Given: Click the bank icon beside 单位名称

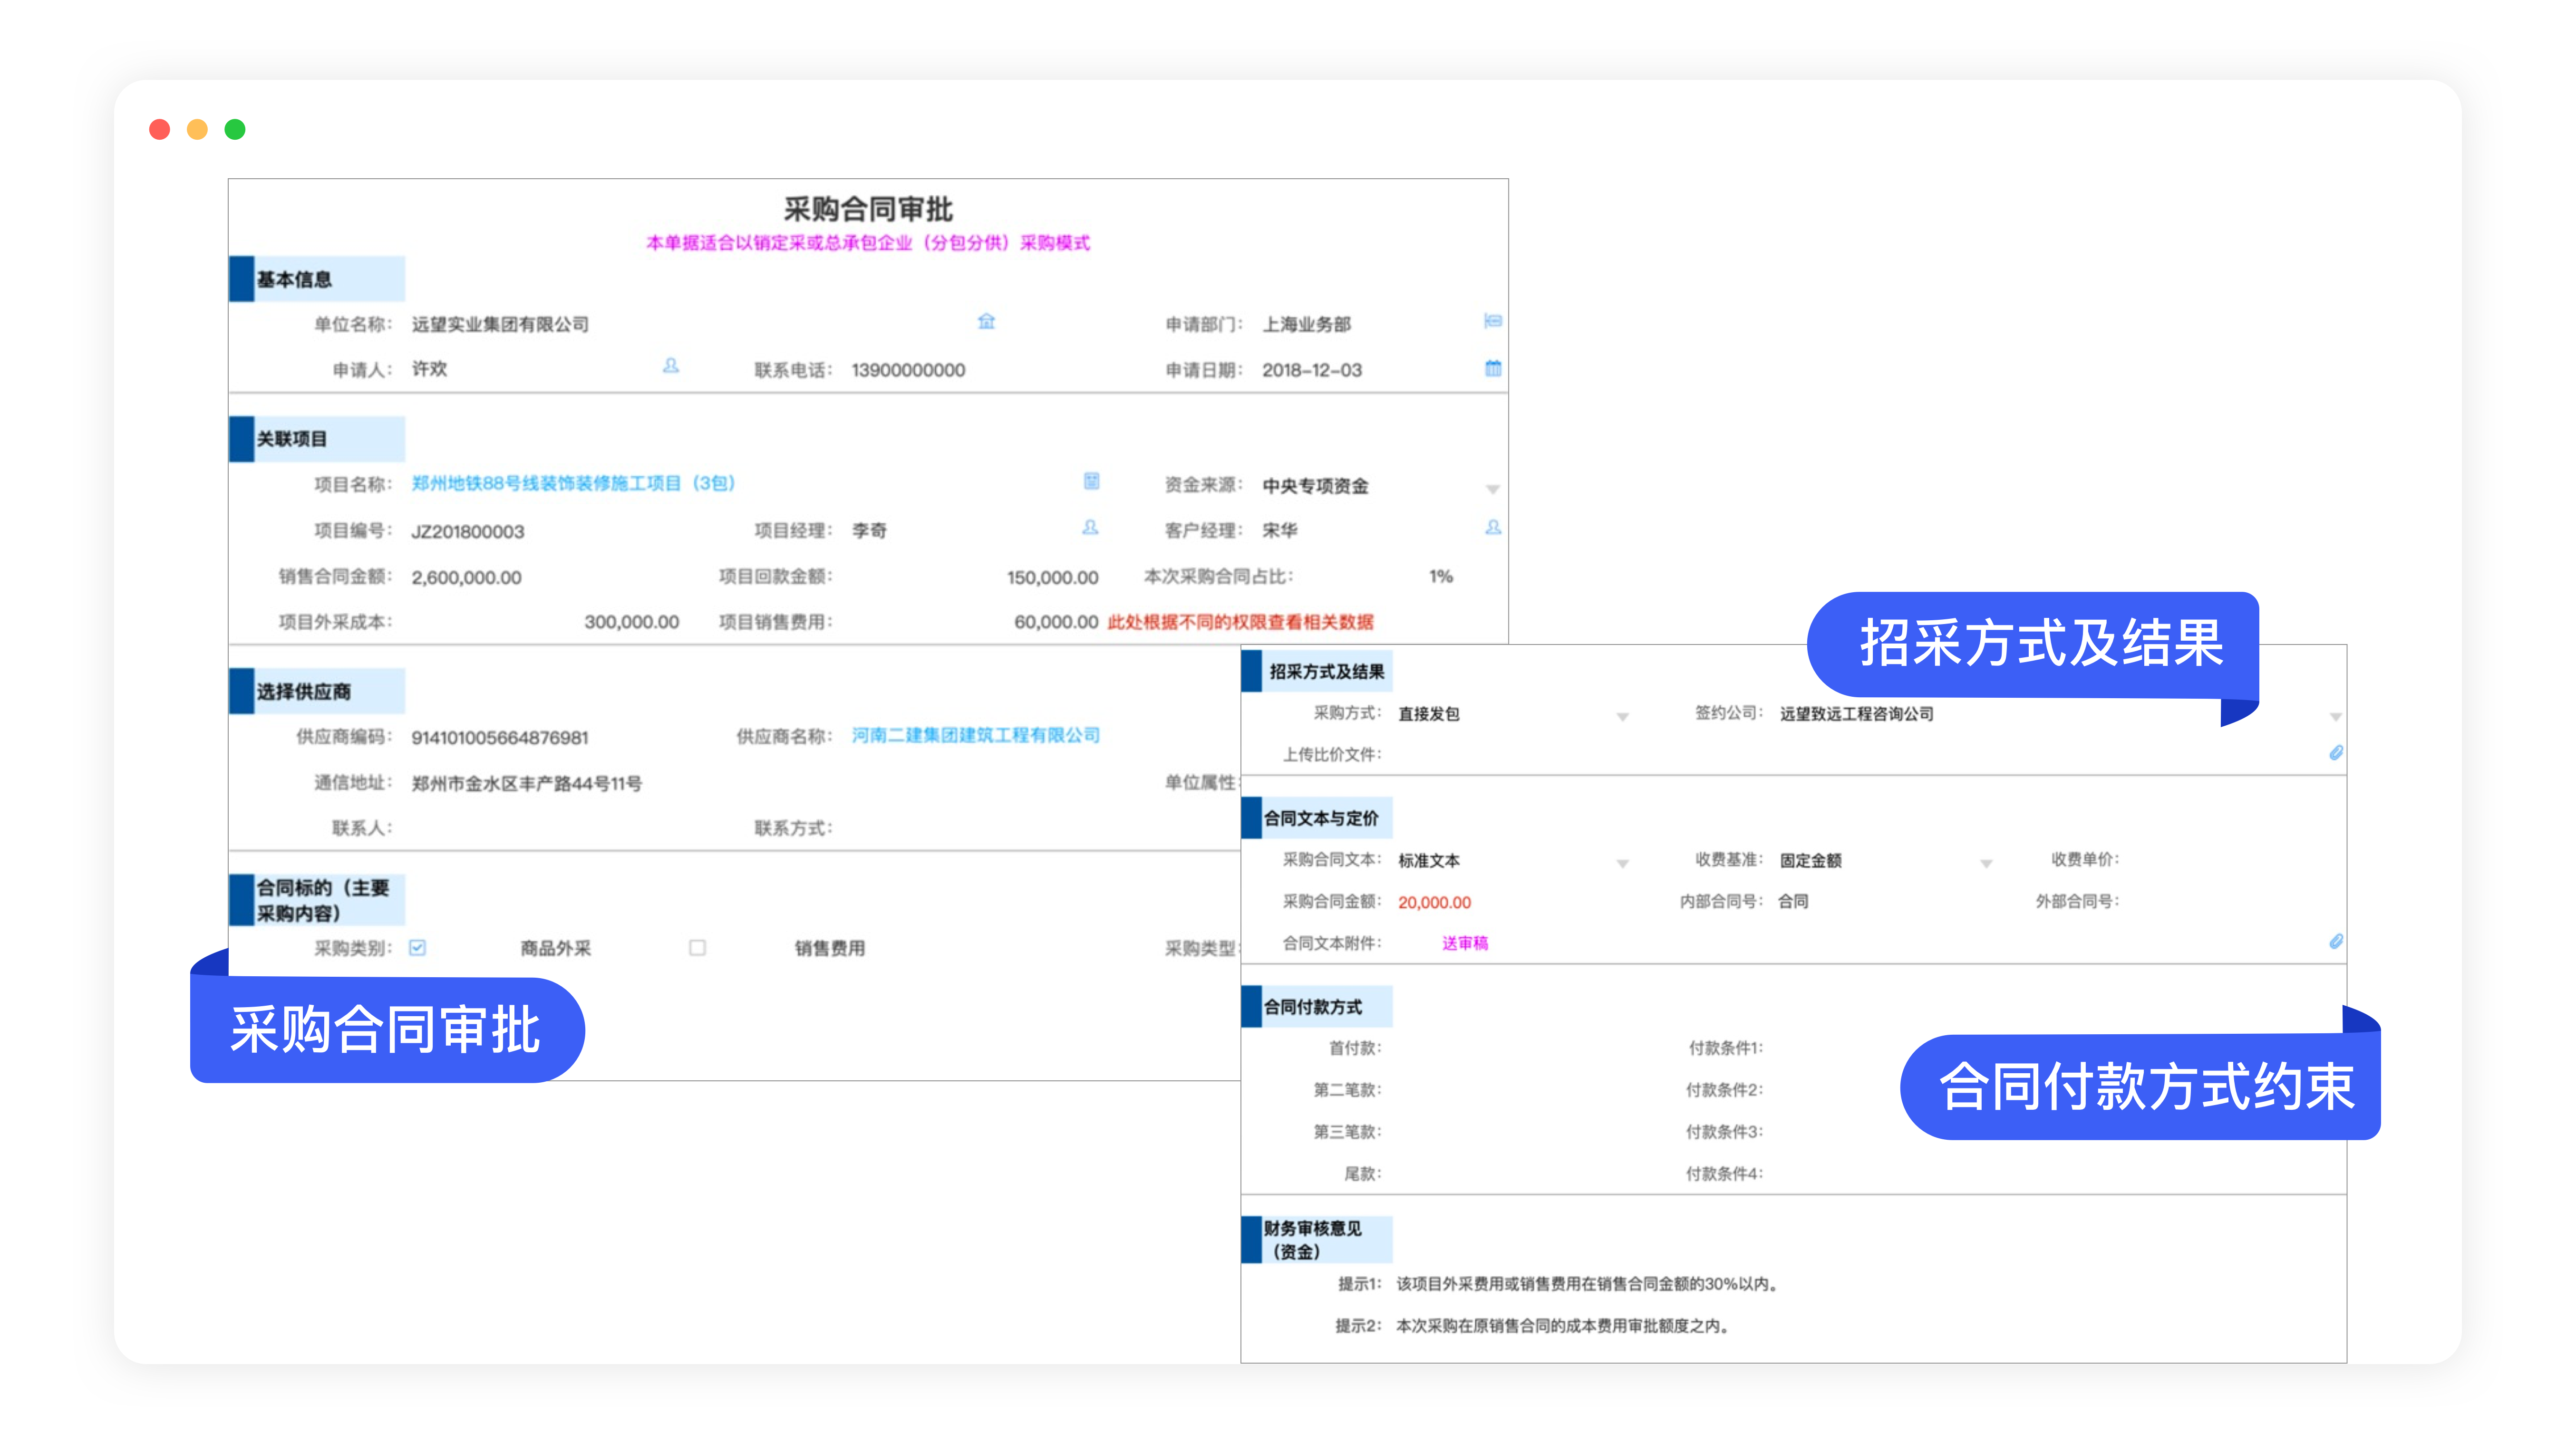Looking at the screenshot, I should click(x=986, y=321).
